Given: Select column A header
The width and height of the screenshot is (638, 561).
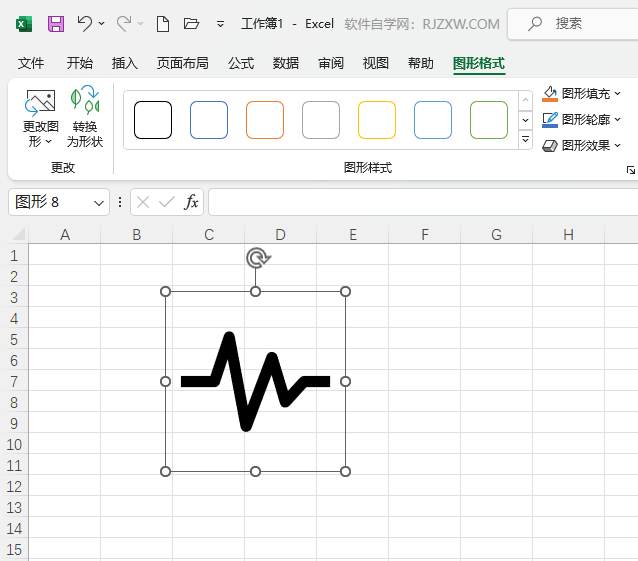Looking at the screenshot, I should tap(65, 235).
